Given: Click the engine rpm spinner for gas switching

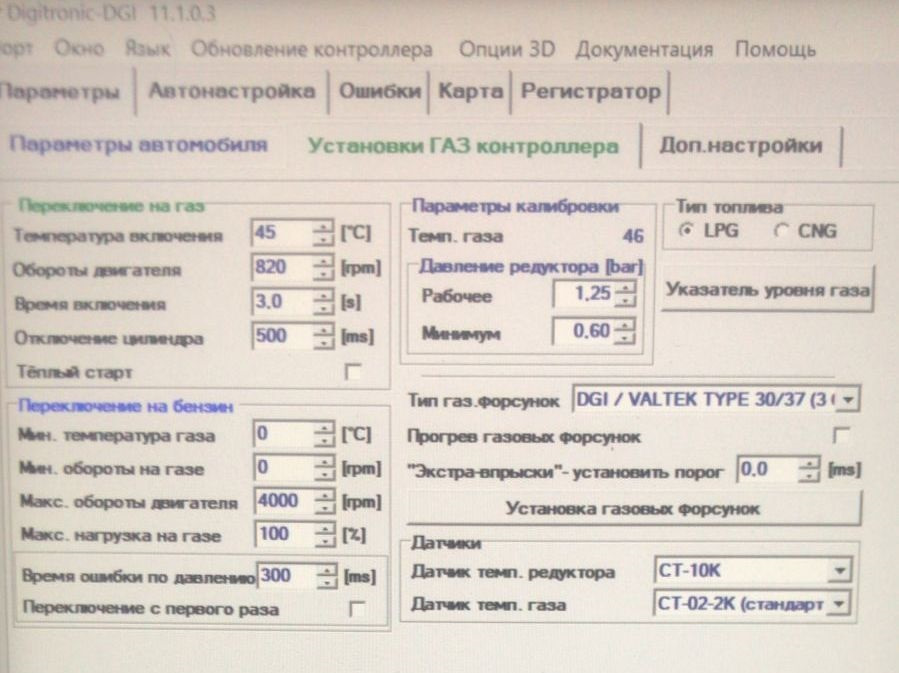Looking at the screenshot, I should coord(323,269).
